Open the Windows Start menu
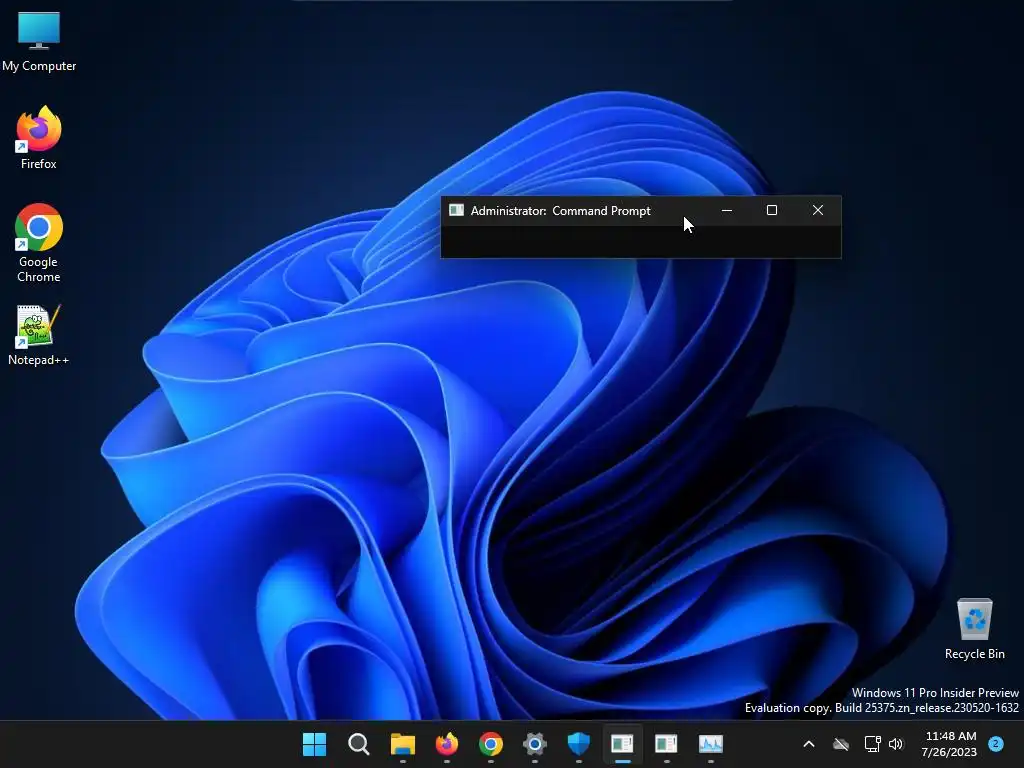 (314, 744)
